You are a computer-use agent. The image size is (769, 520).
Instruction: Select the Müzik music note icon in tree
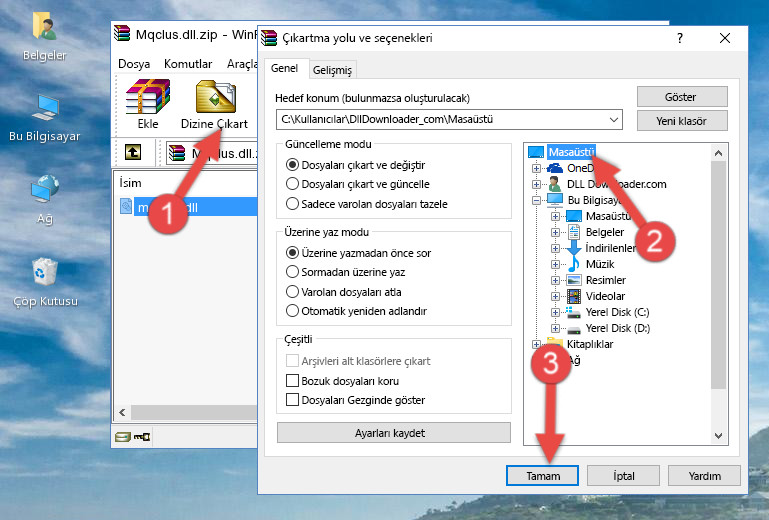tap(573, 264)
